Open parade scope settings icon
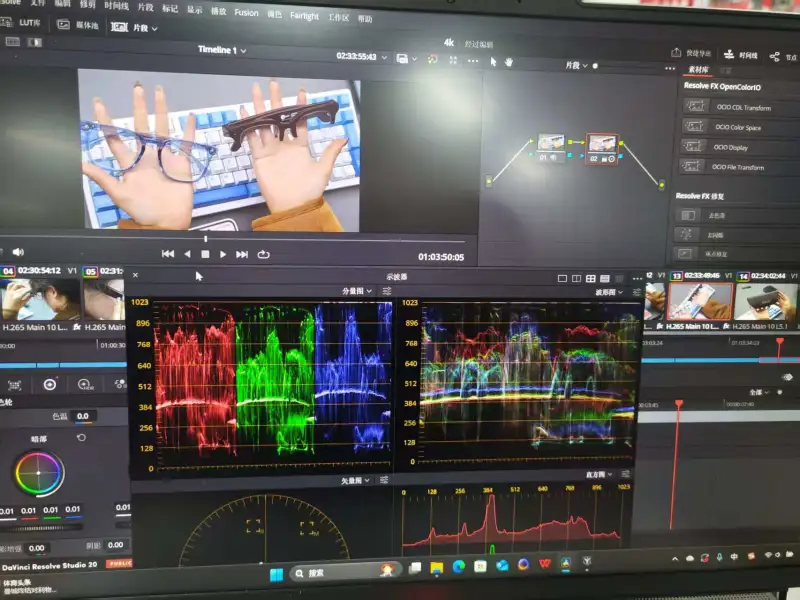This screenshot has height=600, width=800. (x=386, y=291)
